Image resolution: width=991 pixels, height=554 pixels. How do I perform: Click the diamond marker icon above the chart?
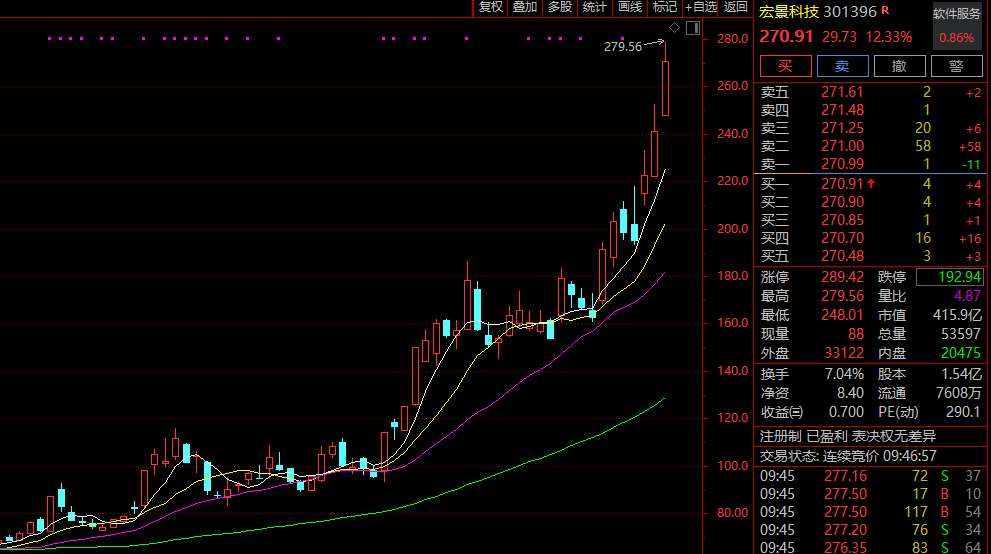674,28
